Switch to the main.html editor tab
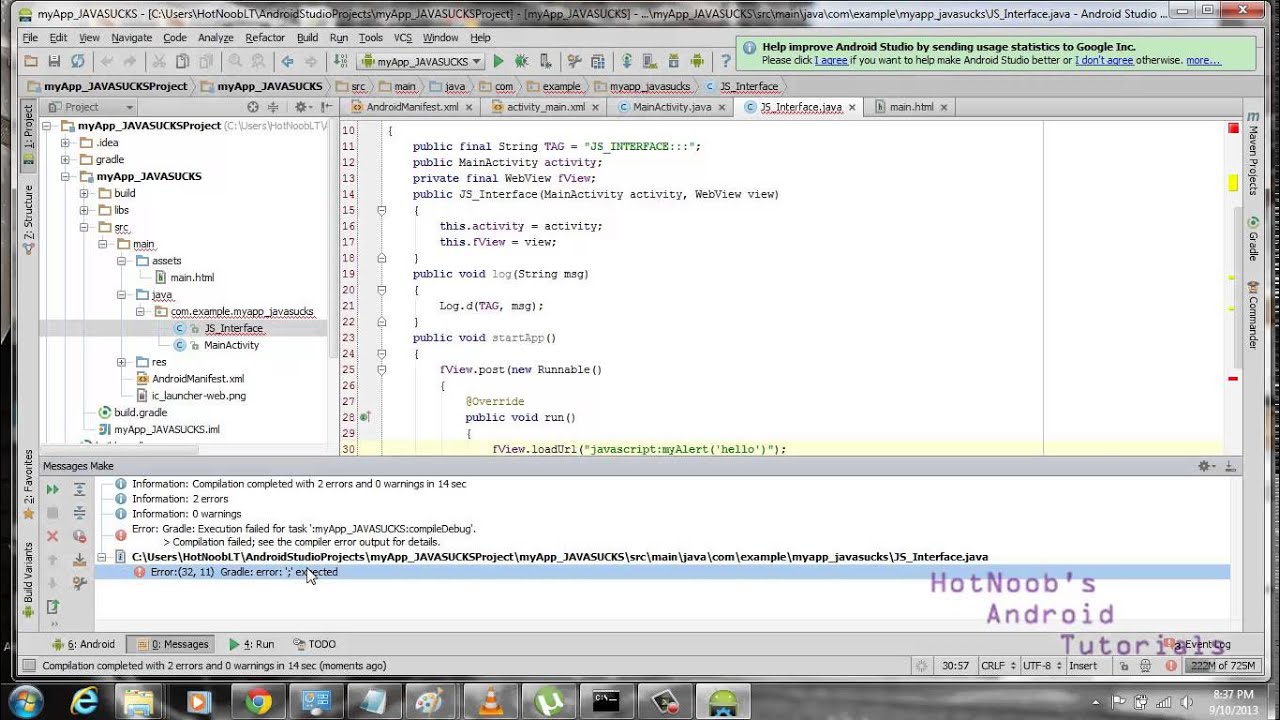This screenshot has width=1280, height=720. point(911,107)
